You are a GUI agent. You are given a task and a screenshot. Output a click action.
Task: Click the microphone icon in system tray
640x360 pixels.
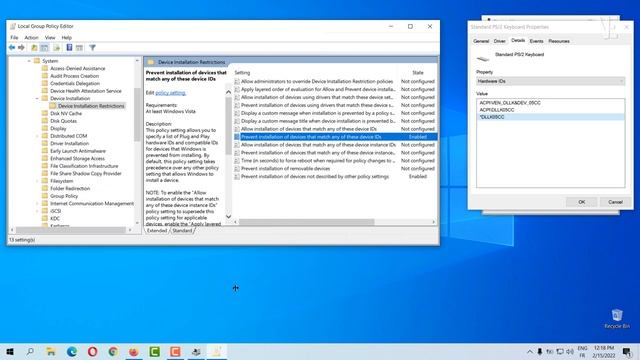tap(540, 351)
